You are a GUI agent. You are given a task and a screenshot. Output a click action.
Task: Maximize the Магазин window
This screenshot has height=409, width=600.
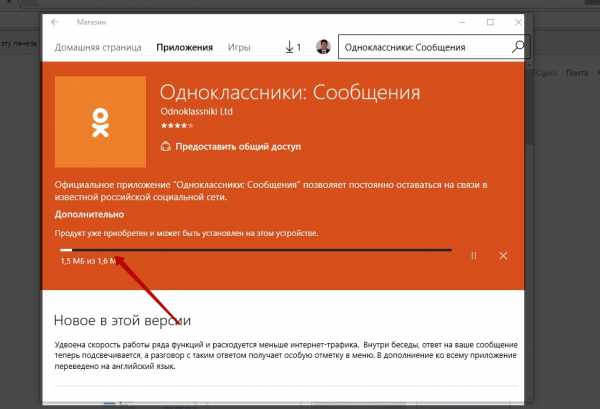click(x=490, y=22)
